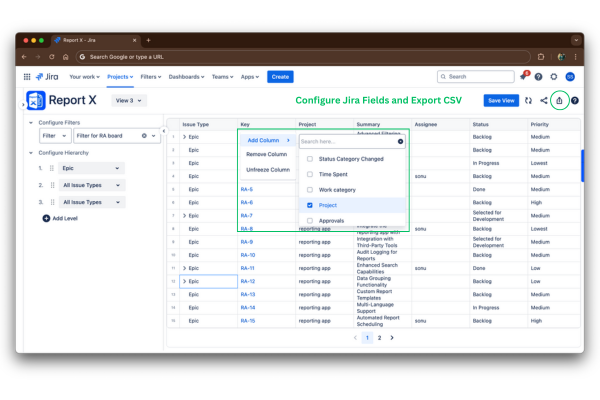Select Add Column in context menu

click(x=268, y=140)
